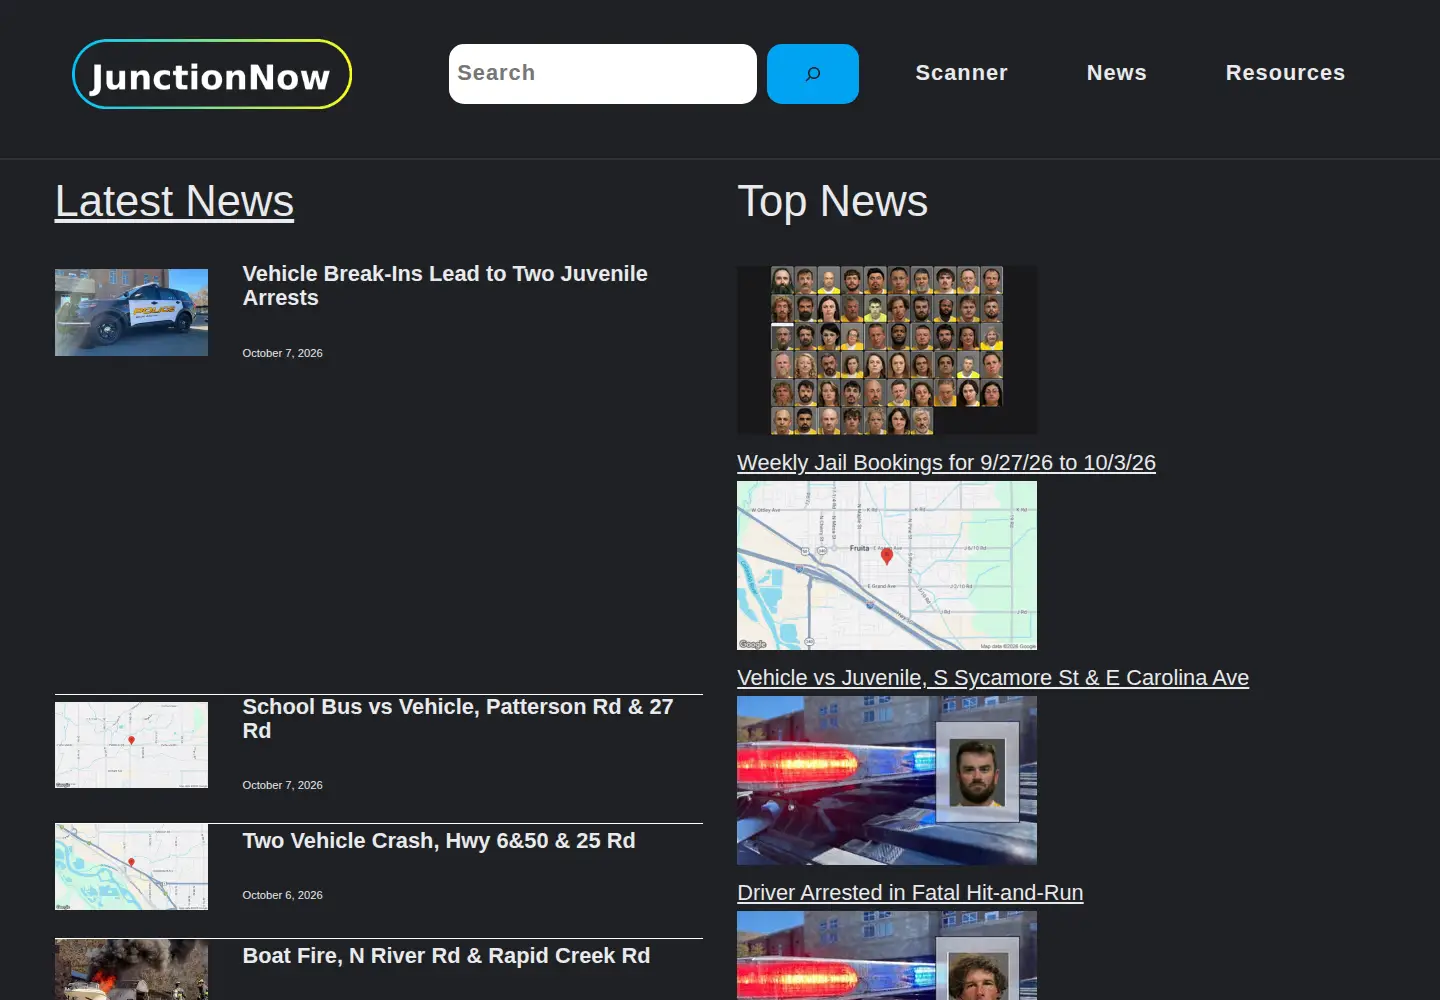Click the October 6, 2026 date text
This screenshot has height=1000, width=1440.
coord(282,895)
